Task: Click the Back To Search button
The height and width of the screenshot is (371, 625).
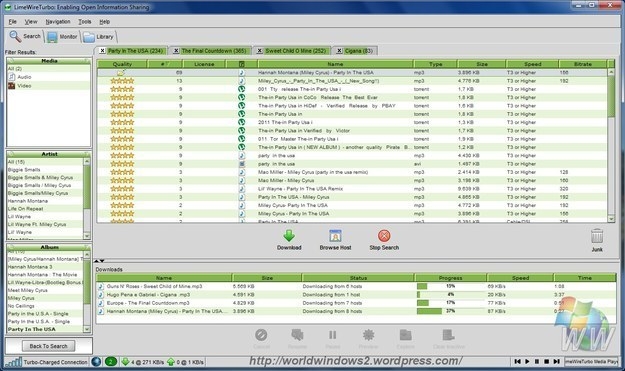Action: (48, 346)
